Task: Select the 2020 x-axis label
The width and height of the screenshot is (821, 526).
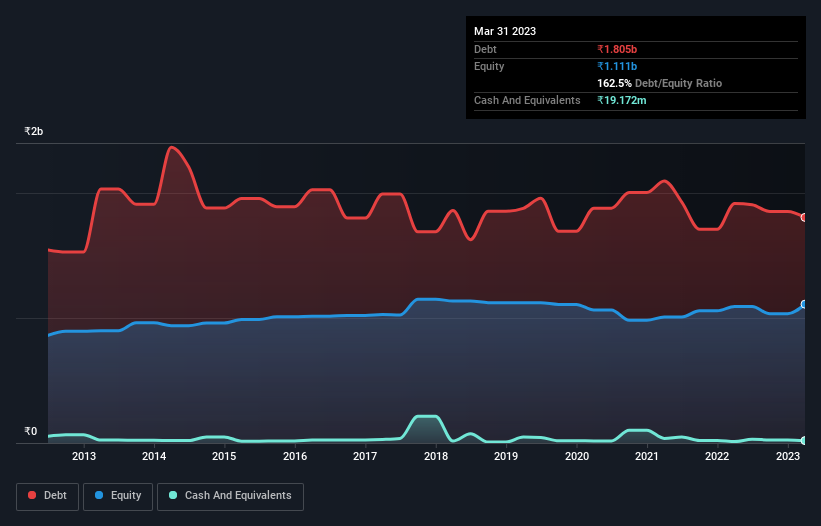Action: (x=576, y=456)
